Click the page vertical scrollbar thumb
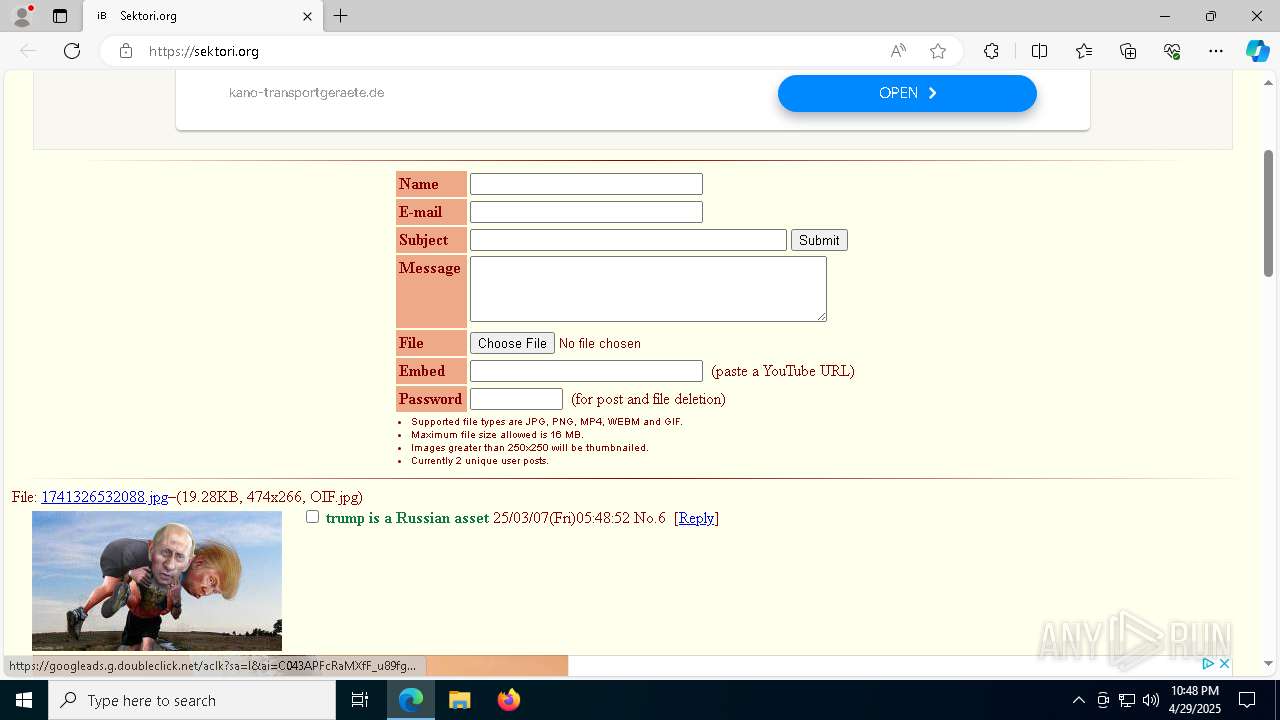 click(1268, 213)
